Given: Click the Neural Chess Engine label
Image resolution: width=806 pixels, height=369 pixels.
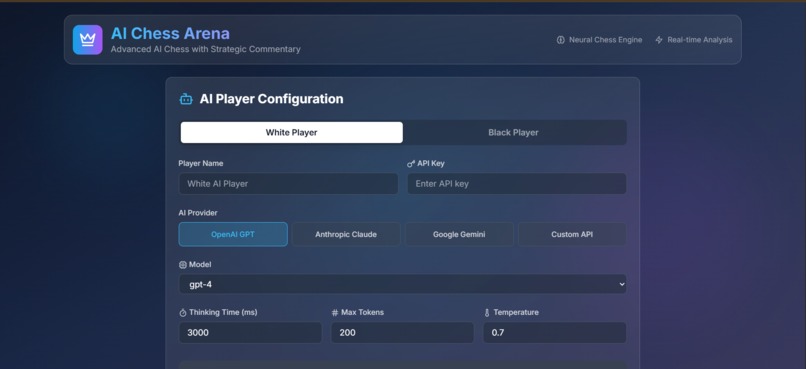Looking at the screenshot, I should click(x=606, y=40).
